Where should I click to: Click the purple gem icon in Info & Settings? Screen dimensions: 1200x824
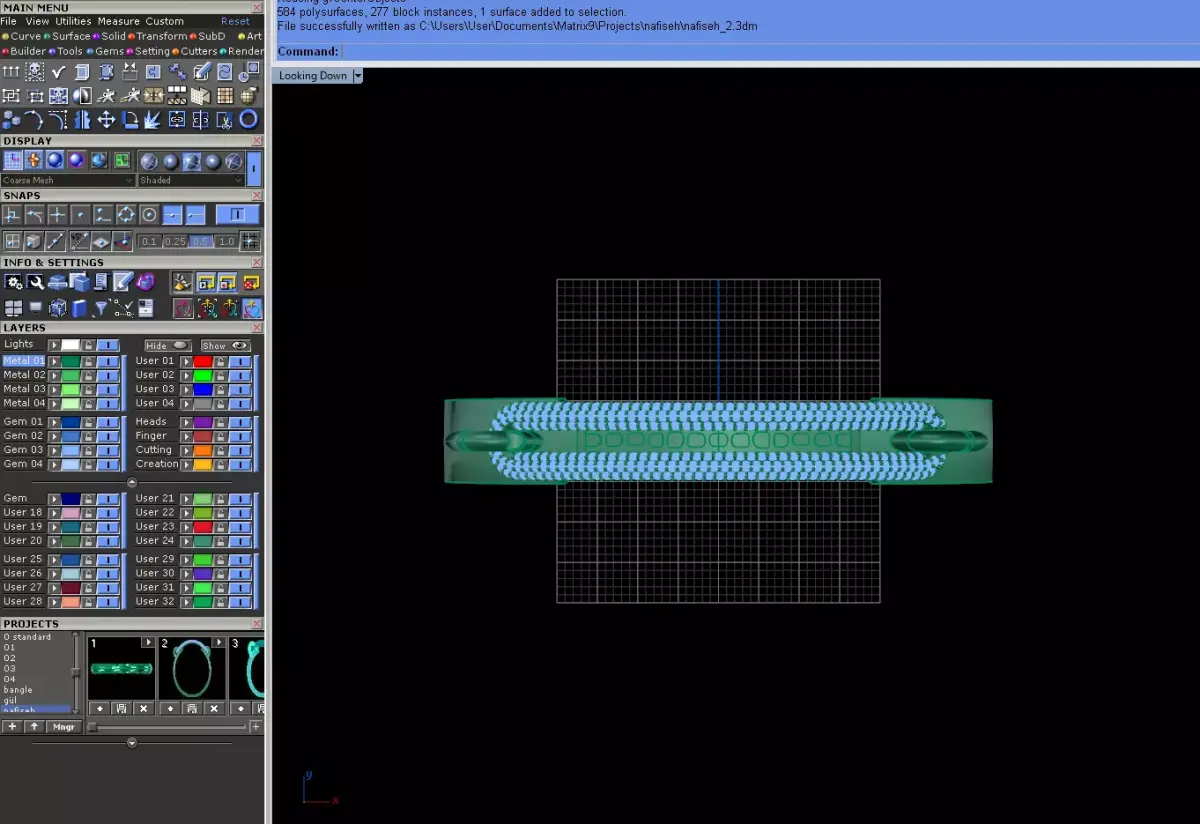(146, 282)
